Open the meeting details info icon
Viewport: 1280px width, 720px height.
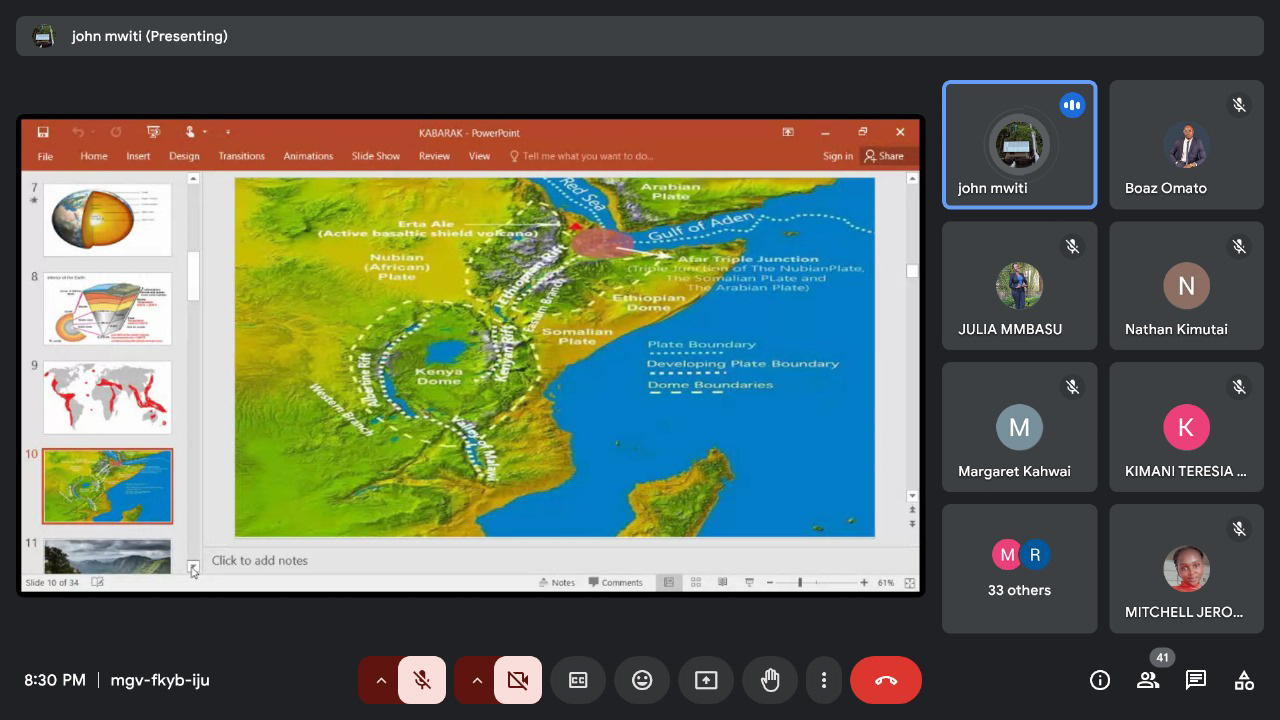(x=1100, y=680)
